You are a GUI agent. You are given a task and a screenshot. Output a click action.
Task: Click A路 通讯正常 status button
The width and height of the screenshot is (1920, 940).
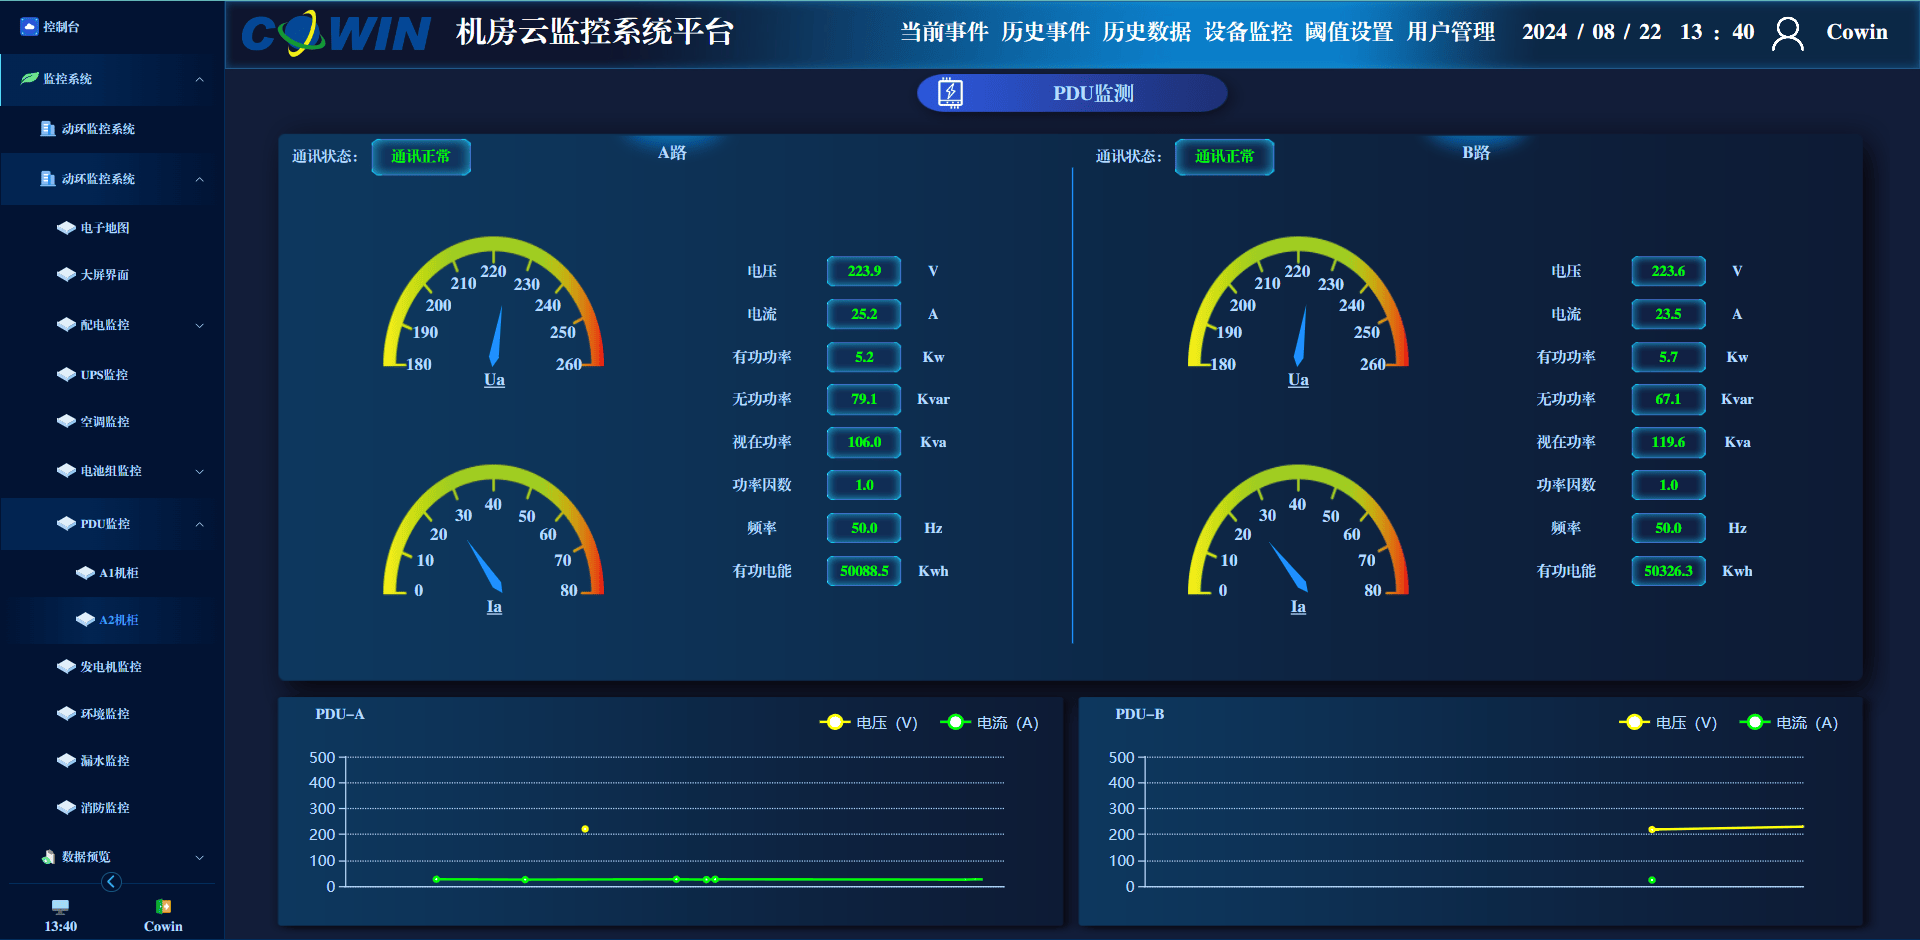421,157
